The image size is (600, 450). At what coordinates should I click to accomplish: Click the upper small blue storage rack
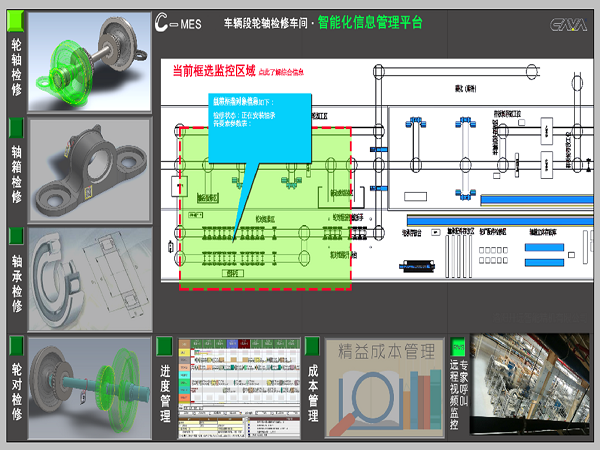544,248
